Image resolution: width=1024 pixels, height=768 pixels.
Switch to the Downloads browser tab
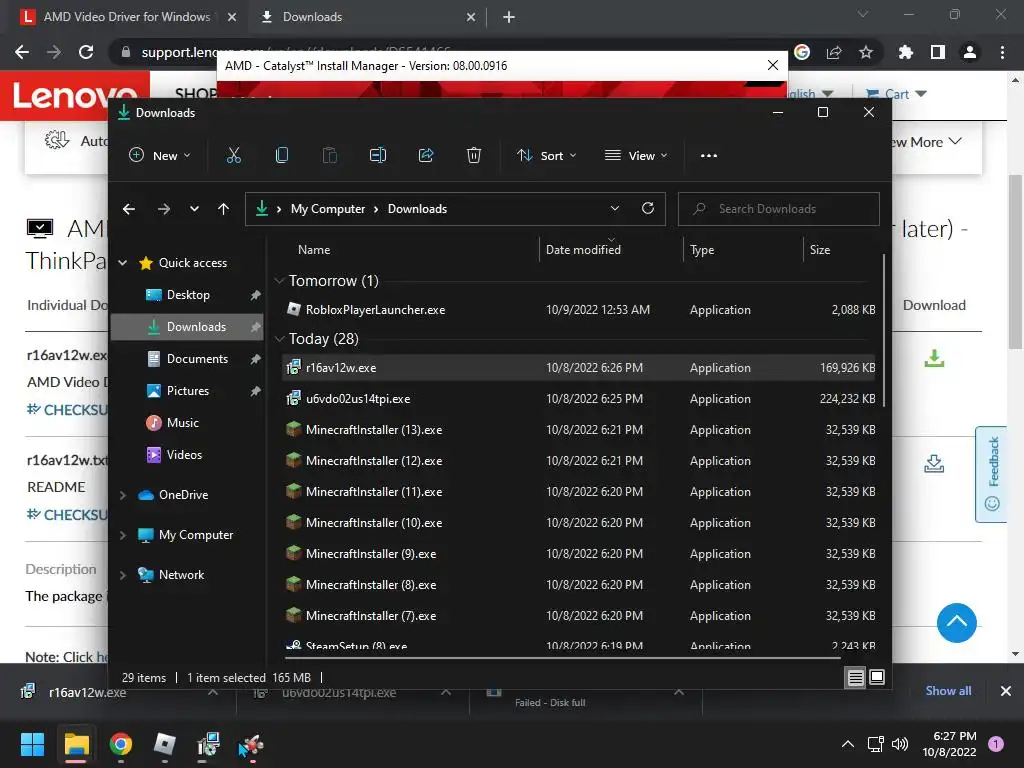point(312,17)
